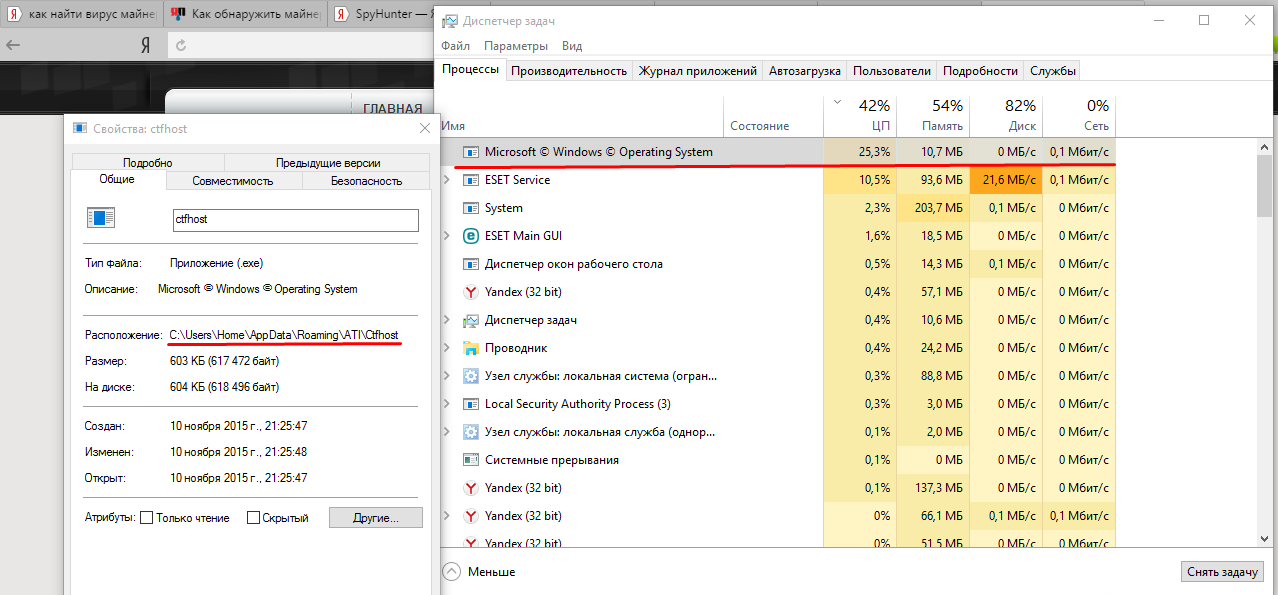Expand Узел службы: локальная служба row

pos(447,432)
